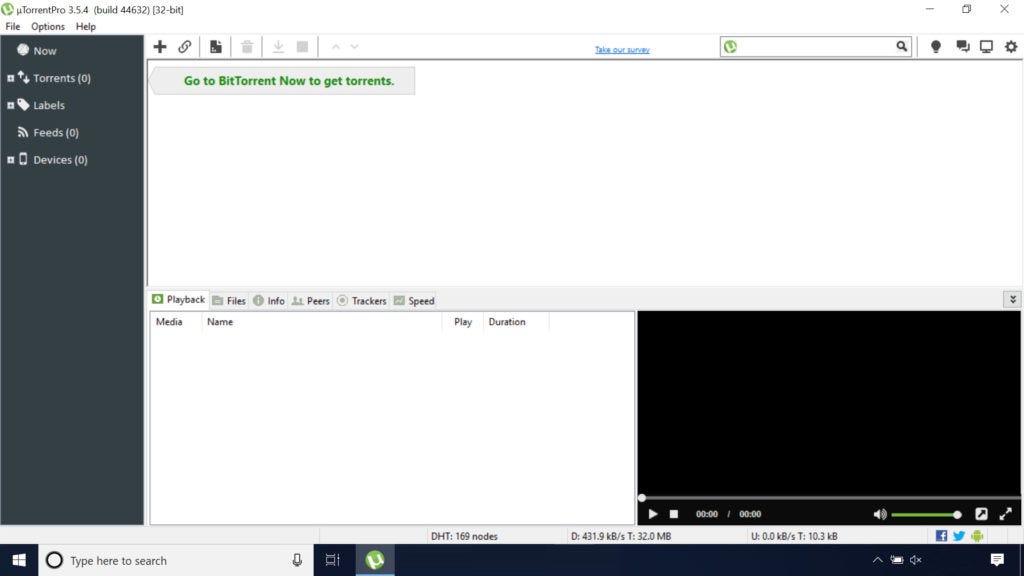Switch to the Playback tab
The height and width of the screenshot is (576, 1024).
click(x=178, y=299)
